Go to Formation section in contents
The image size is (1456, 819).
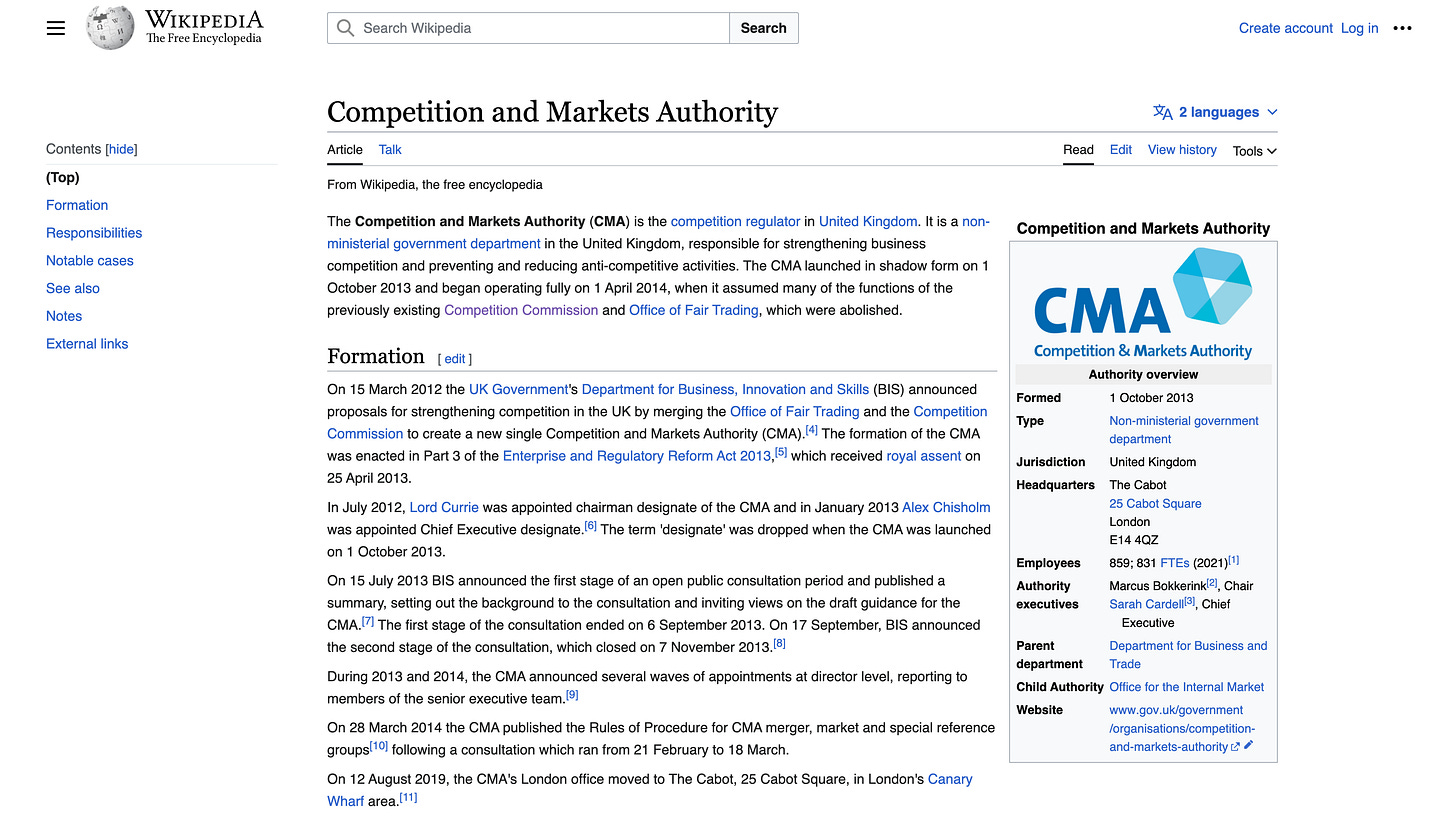tap(77, 205)
